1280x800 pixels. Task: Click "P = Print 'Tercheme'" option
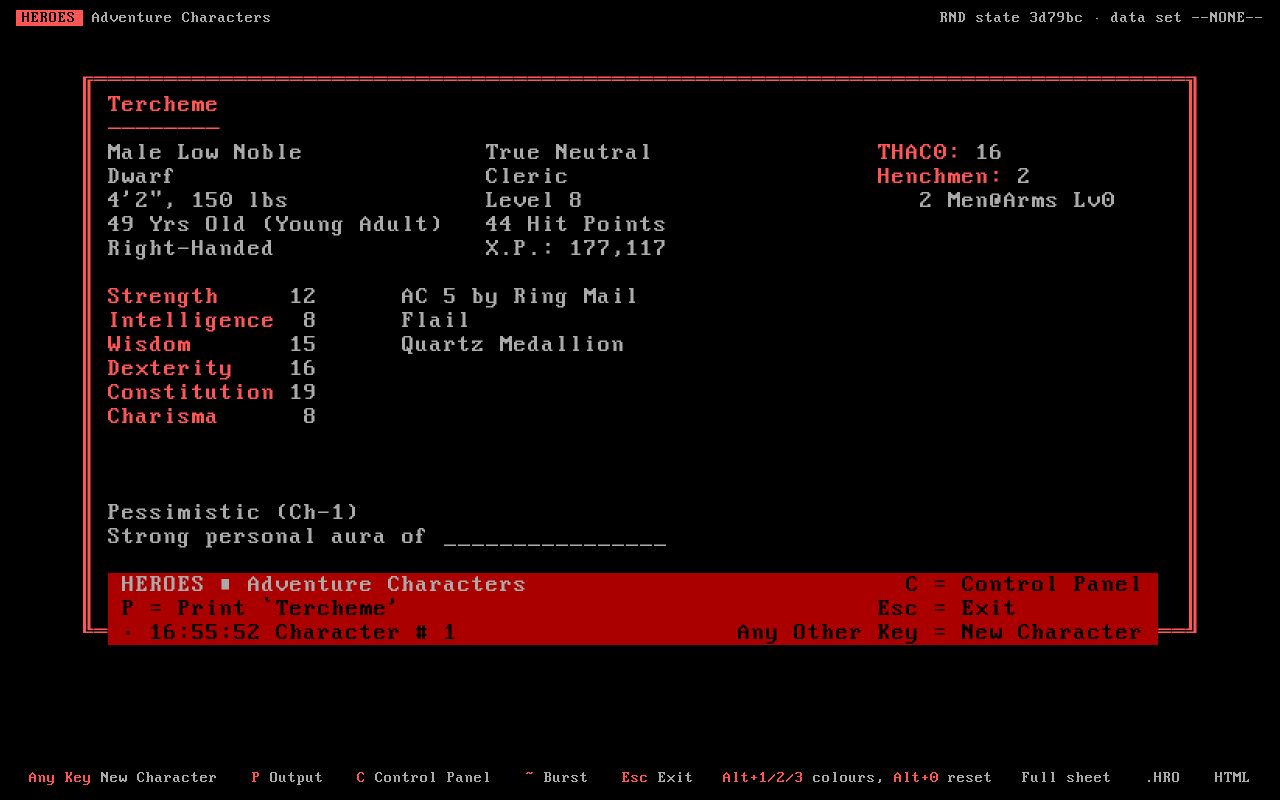point(260,608)
